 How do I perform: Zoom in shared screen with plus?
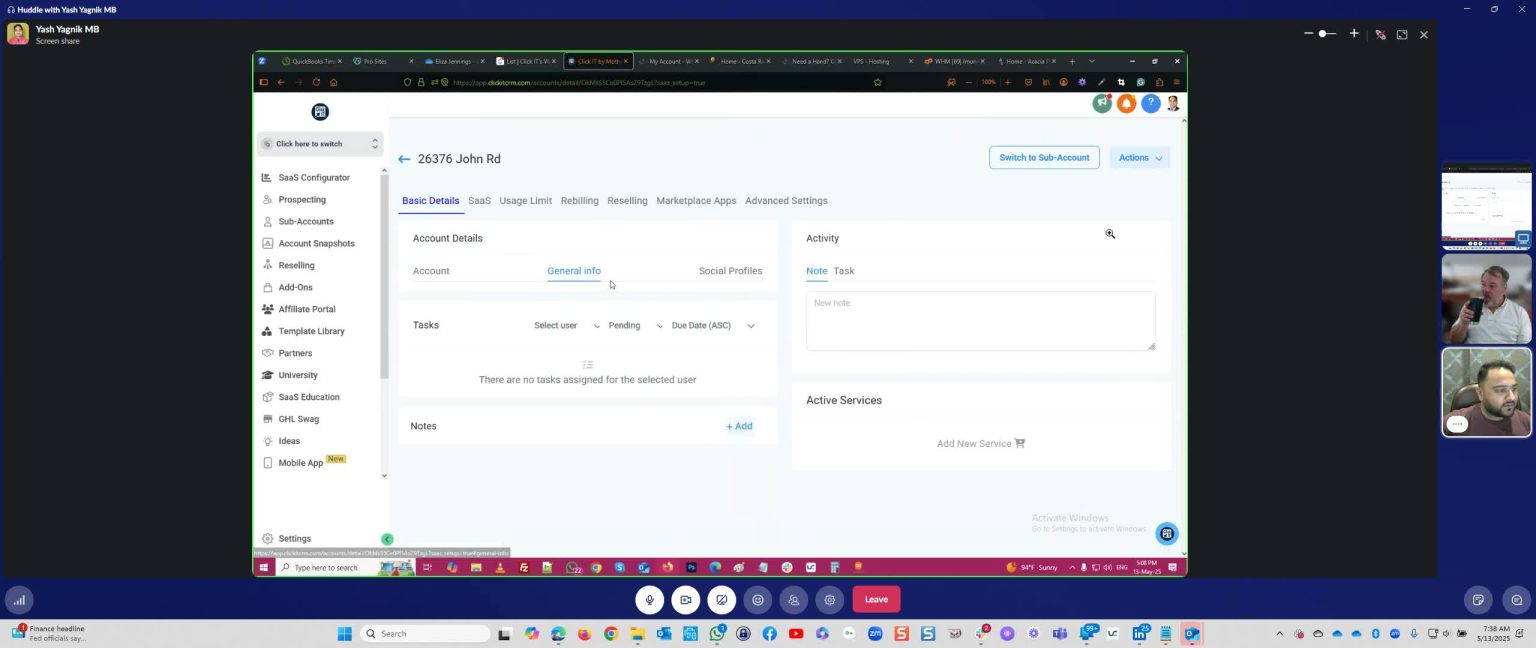coord(1354,34)
